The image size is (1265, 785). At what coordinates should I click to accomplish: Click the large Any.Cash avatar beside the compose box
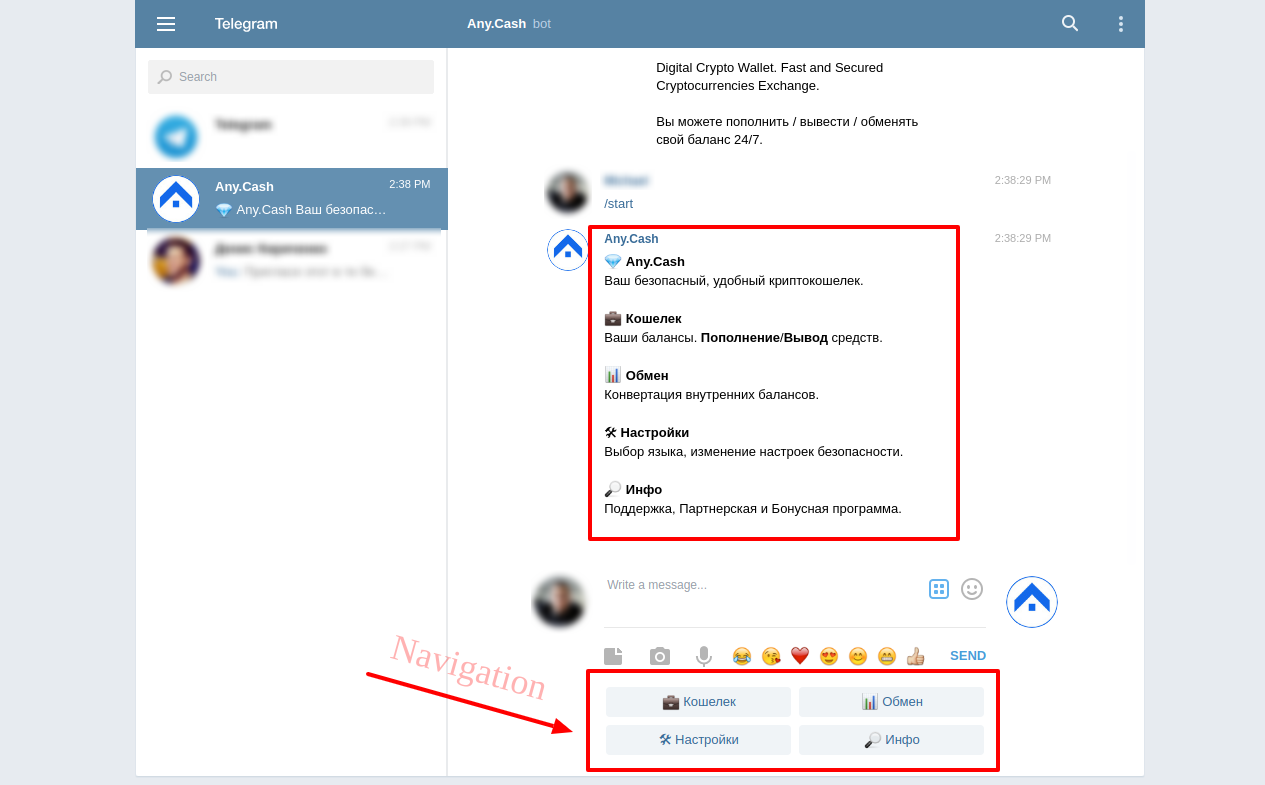coord(1032,602)
